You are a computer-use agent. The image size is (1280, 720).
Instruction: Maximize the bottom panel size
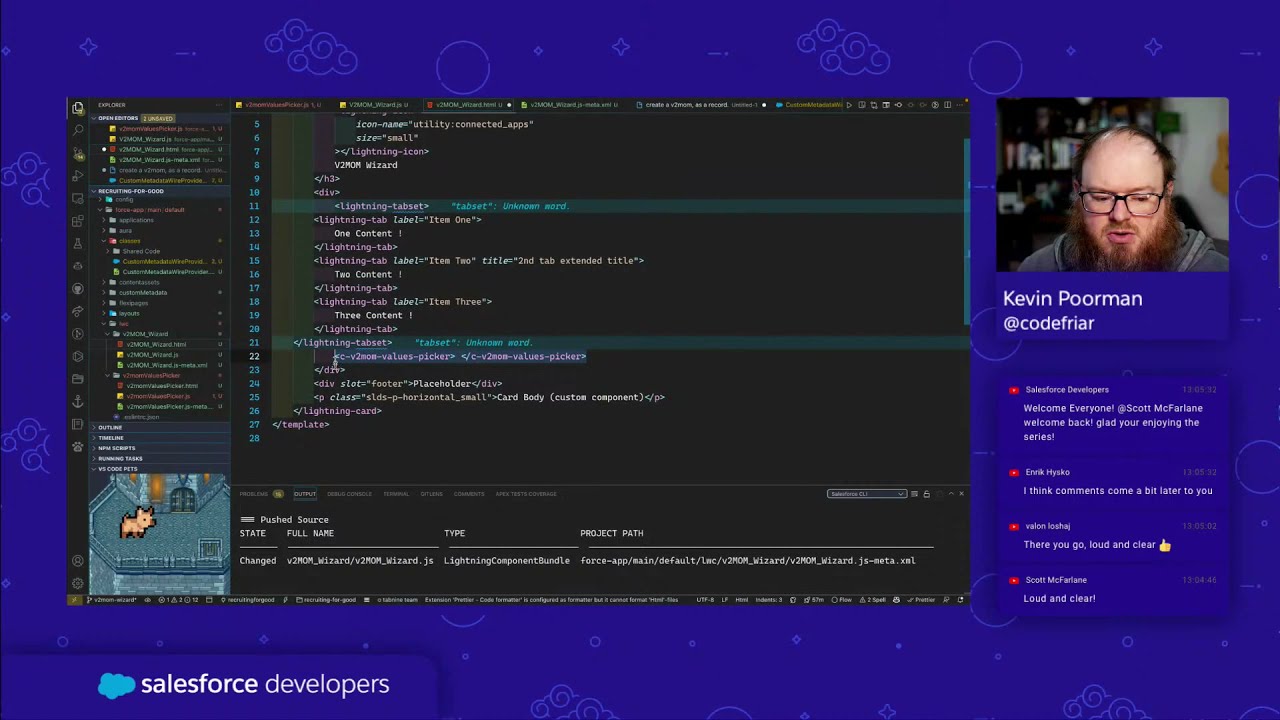click(949, 494)
